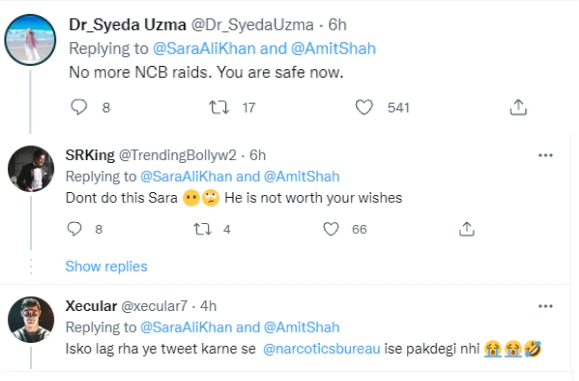Screen dimensions: 579x381
Task: Open SRKing's profile avatar
Action: 31,169
